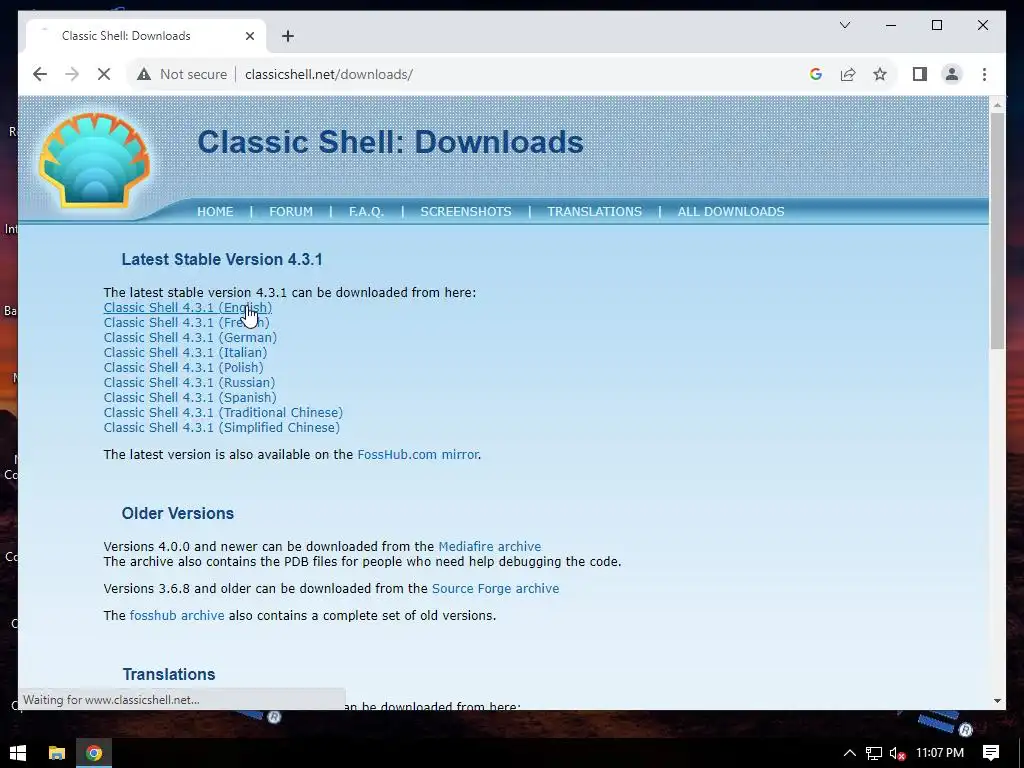
Task: Download Classic Shell 4.3.1 (Russian)
Action: coord(189,383)
